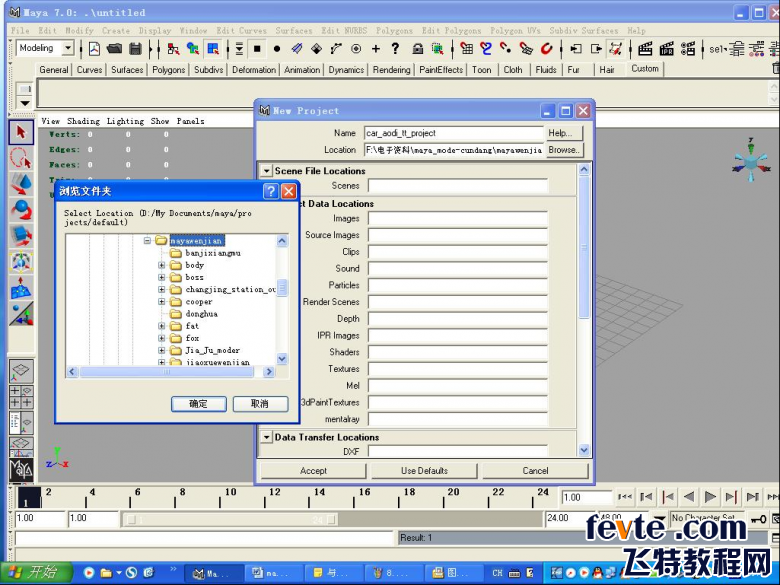Click the magnet snap icon
The width and height of the screenshot is (780, 585).
click(x=546, y=49)
